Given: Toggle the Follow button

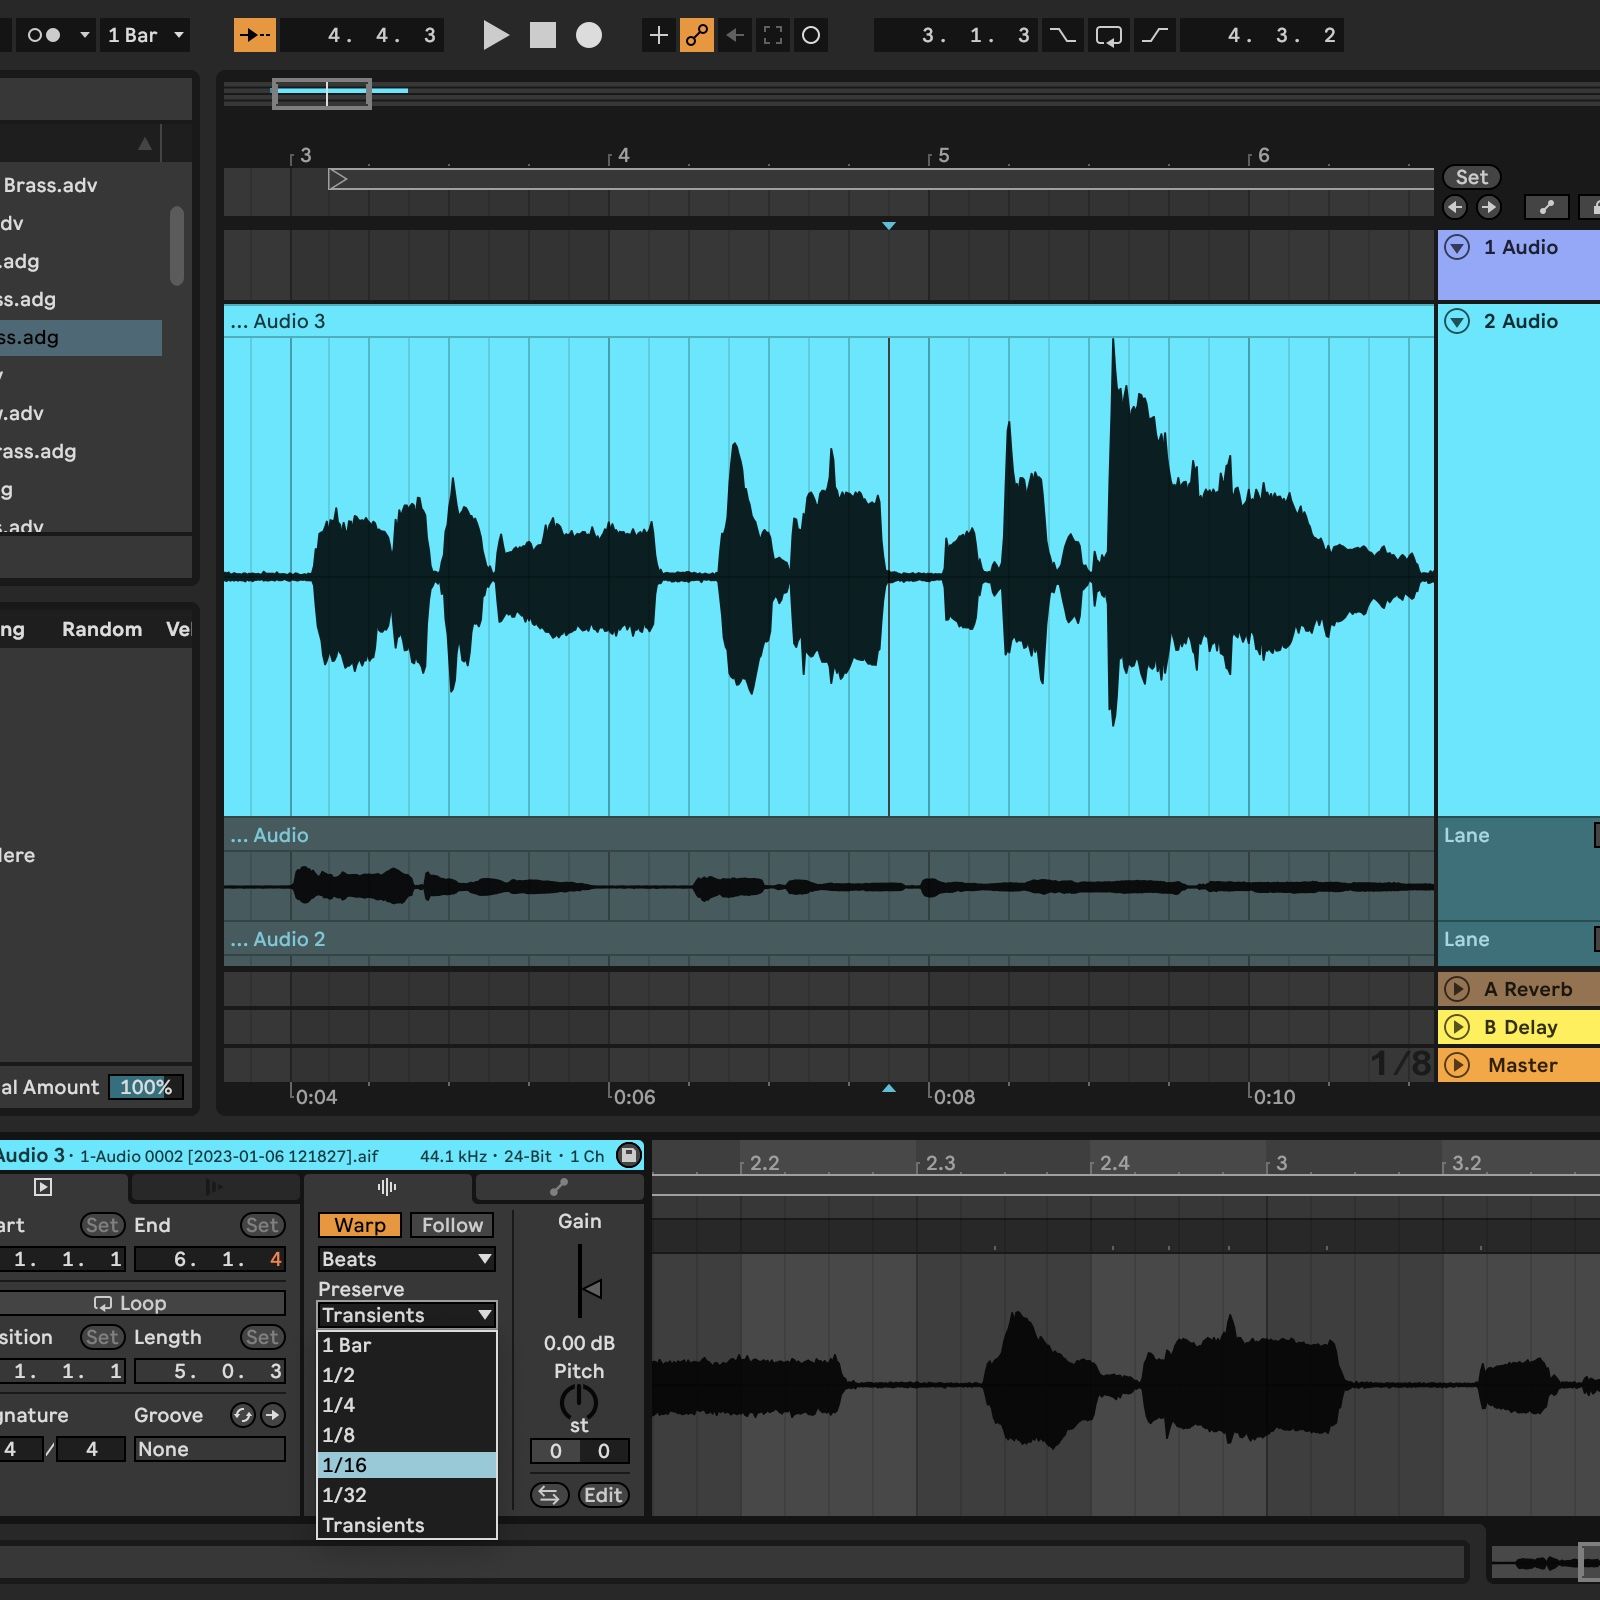Looking at the screenshot, I should (452, 1225).
